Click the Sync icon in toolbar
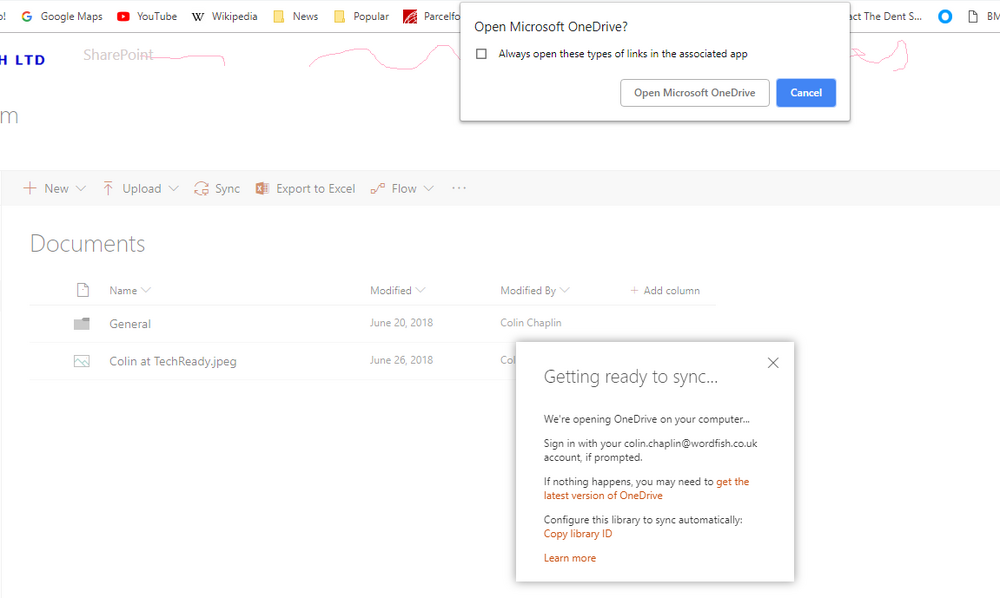1000x598 pixels. point(202,188)
